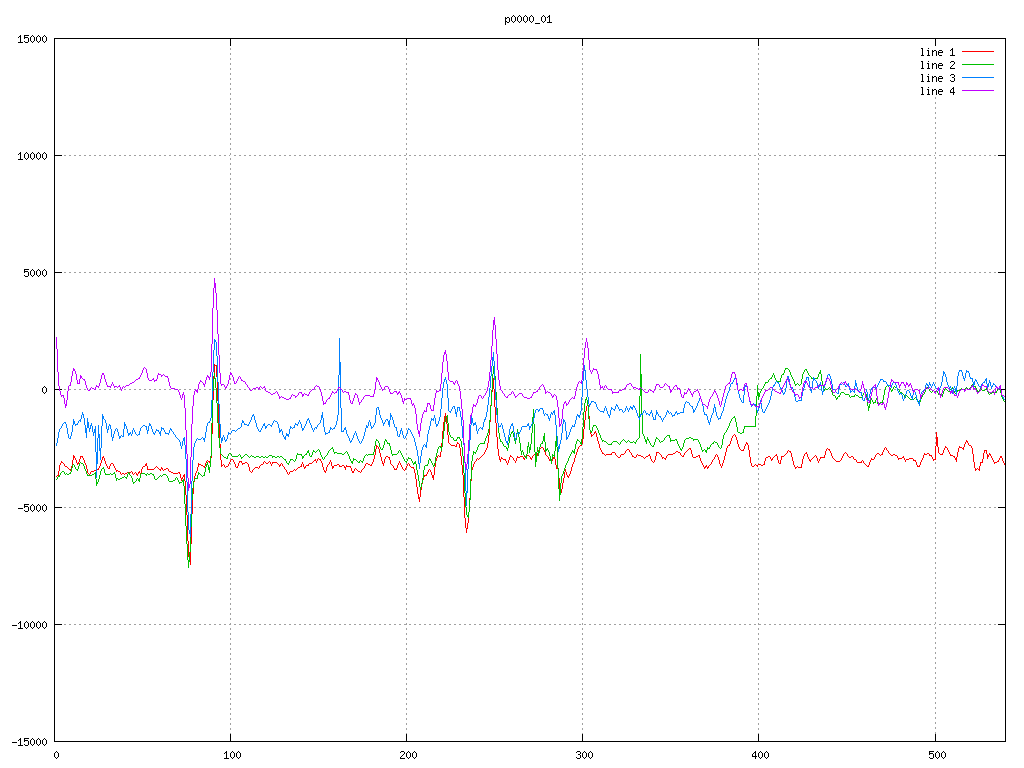Select the 'line 3' legend label
The height and width of the screenshot is (768, 1024).
pos(937,78)
